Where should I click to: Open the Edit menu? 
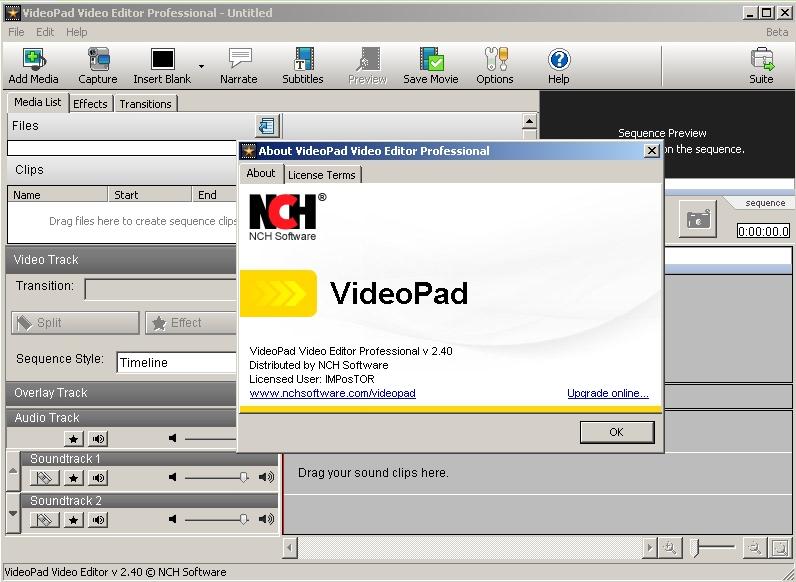click(x=45, y=32)
